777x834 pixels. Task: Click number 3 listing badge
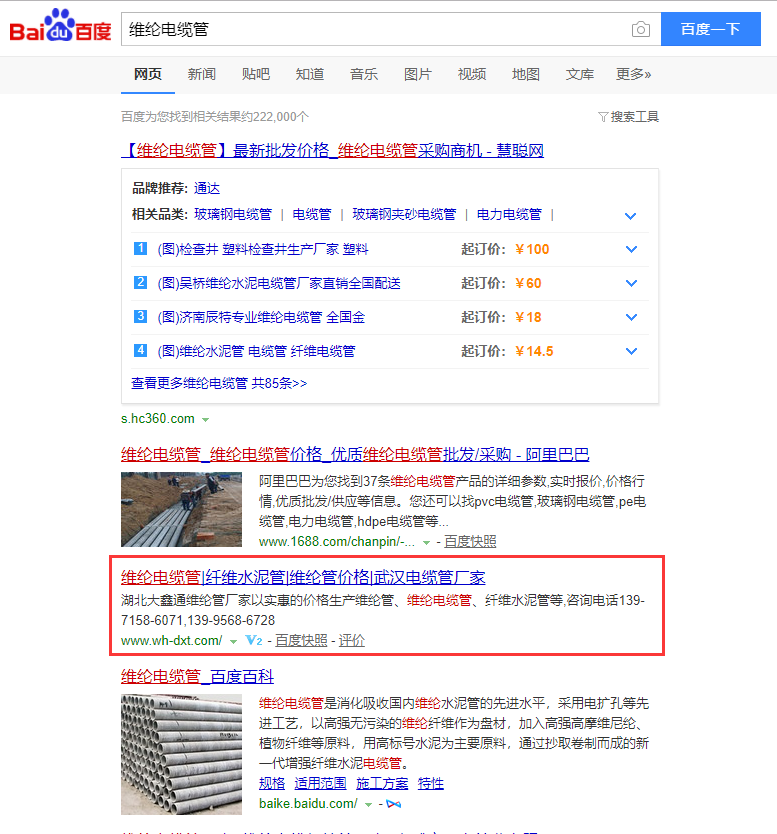pos(140,316)
